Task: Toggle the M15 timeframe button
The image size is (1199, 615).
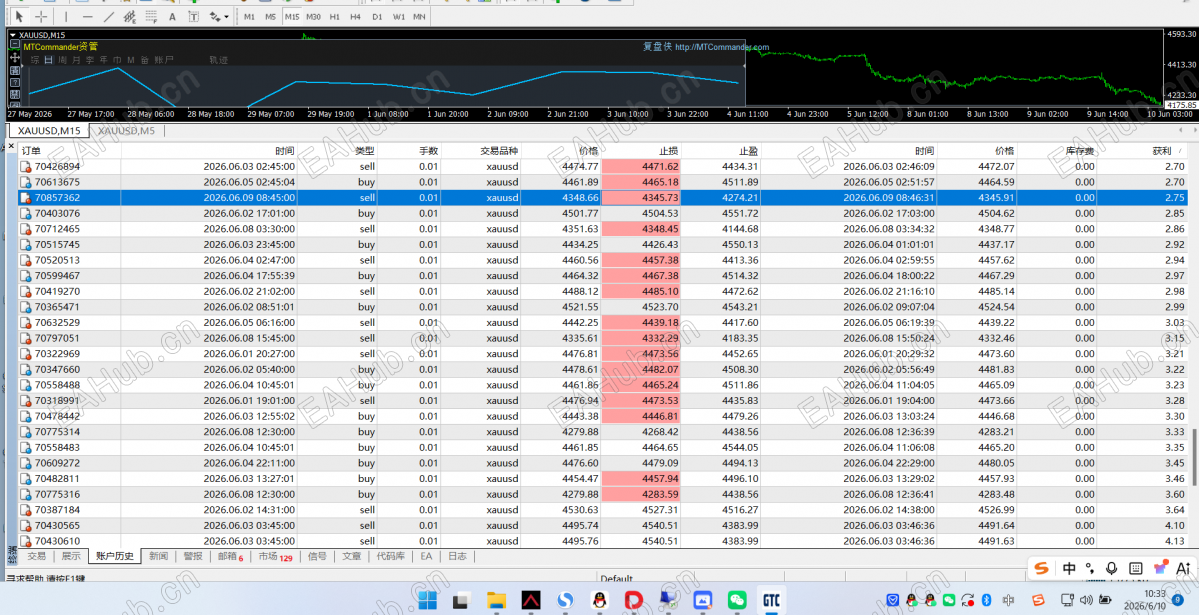Action: [x=292, y=16]
